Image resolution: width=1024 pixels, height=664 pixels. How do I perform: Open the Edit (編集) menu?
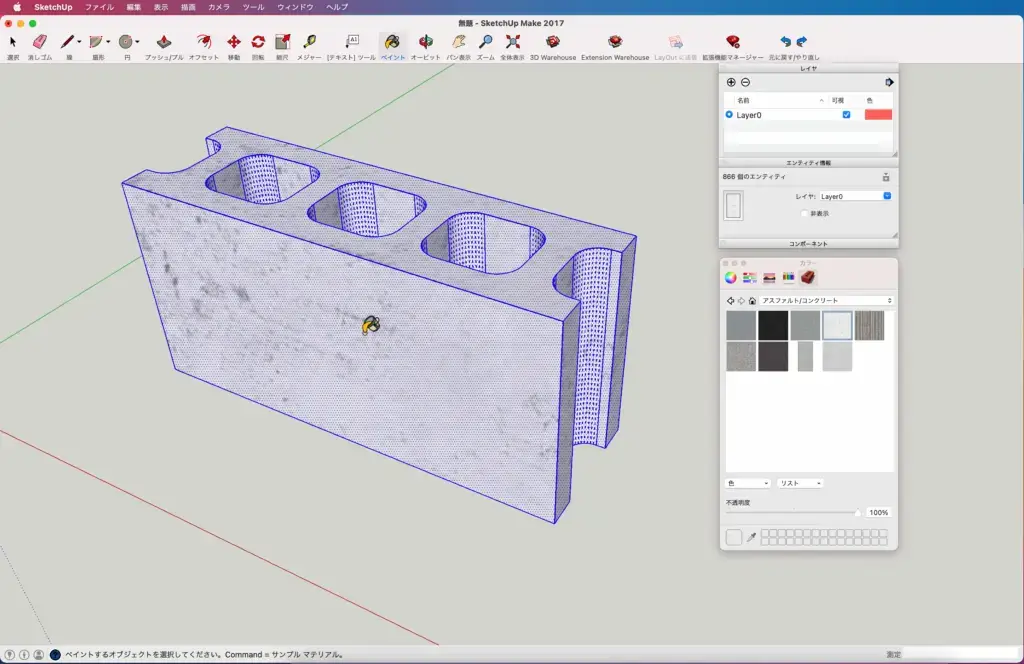click(x=134, y=7)
